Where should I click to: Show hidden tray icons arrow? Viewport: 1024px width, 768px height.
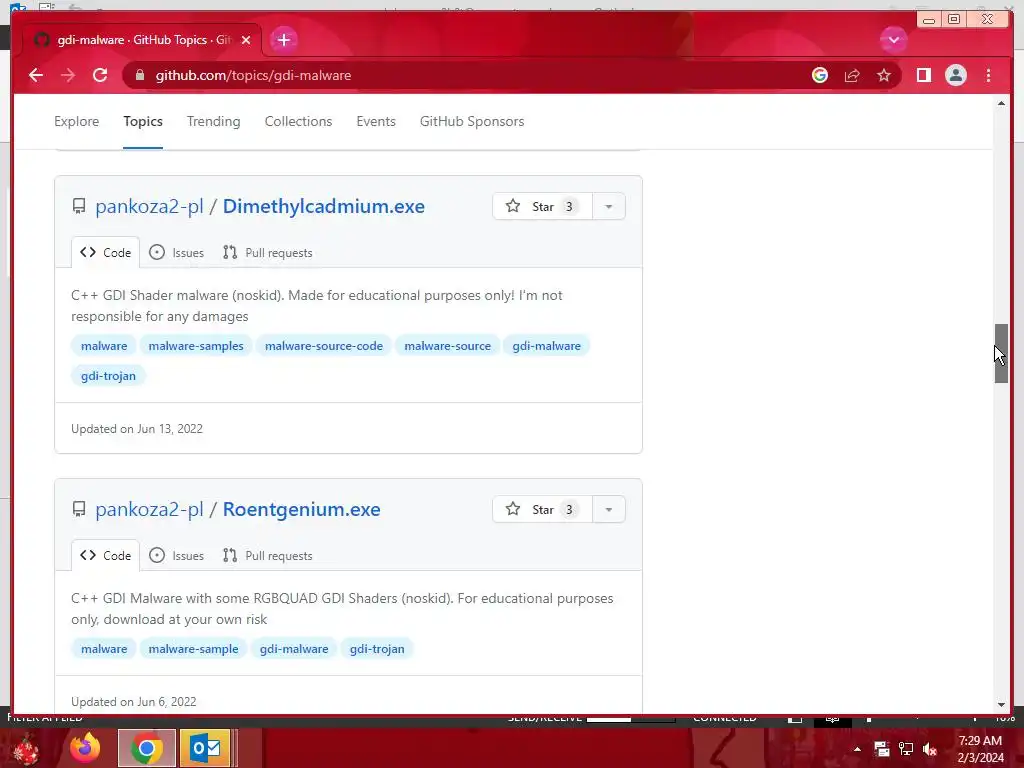click(x=857, y=749)
